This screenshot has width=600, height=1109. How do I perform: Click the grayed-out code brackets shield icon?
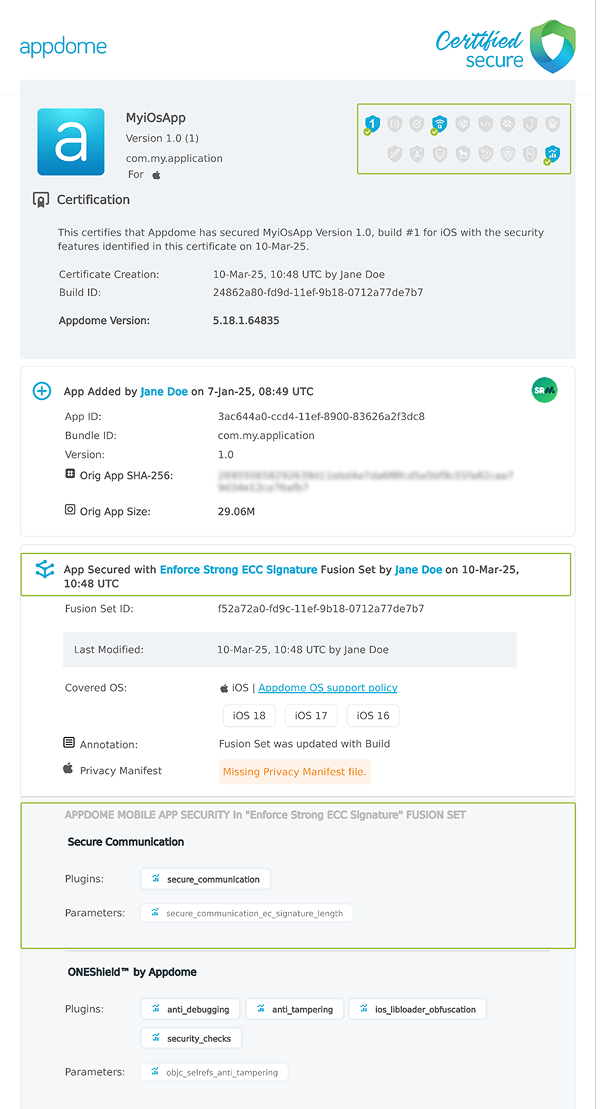[485, 124]
